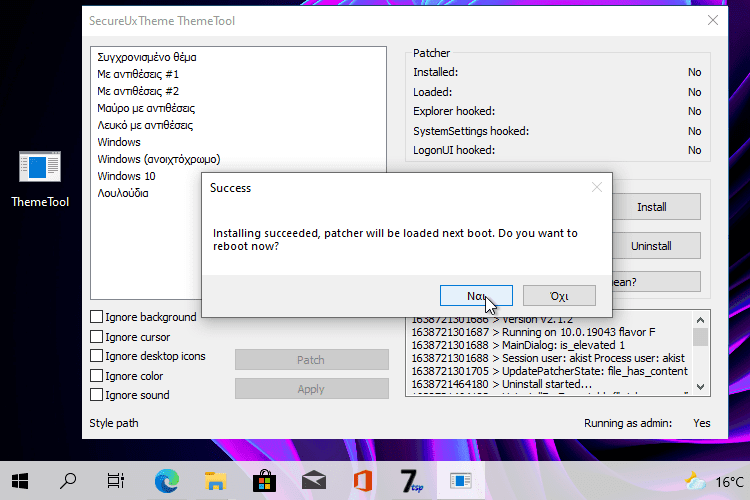
Task: Launch Office from taskbar
Action: coord(363,481)
